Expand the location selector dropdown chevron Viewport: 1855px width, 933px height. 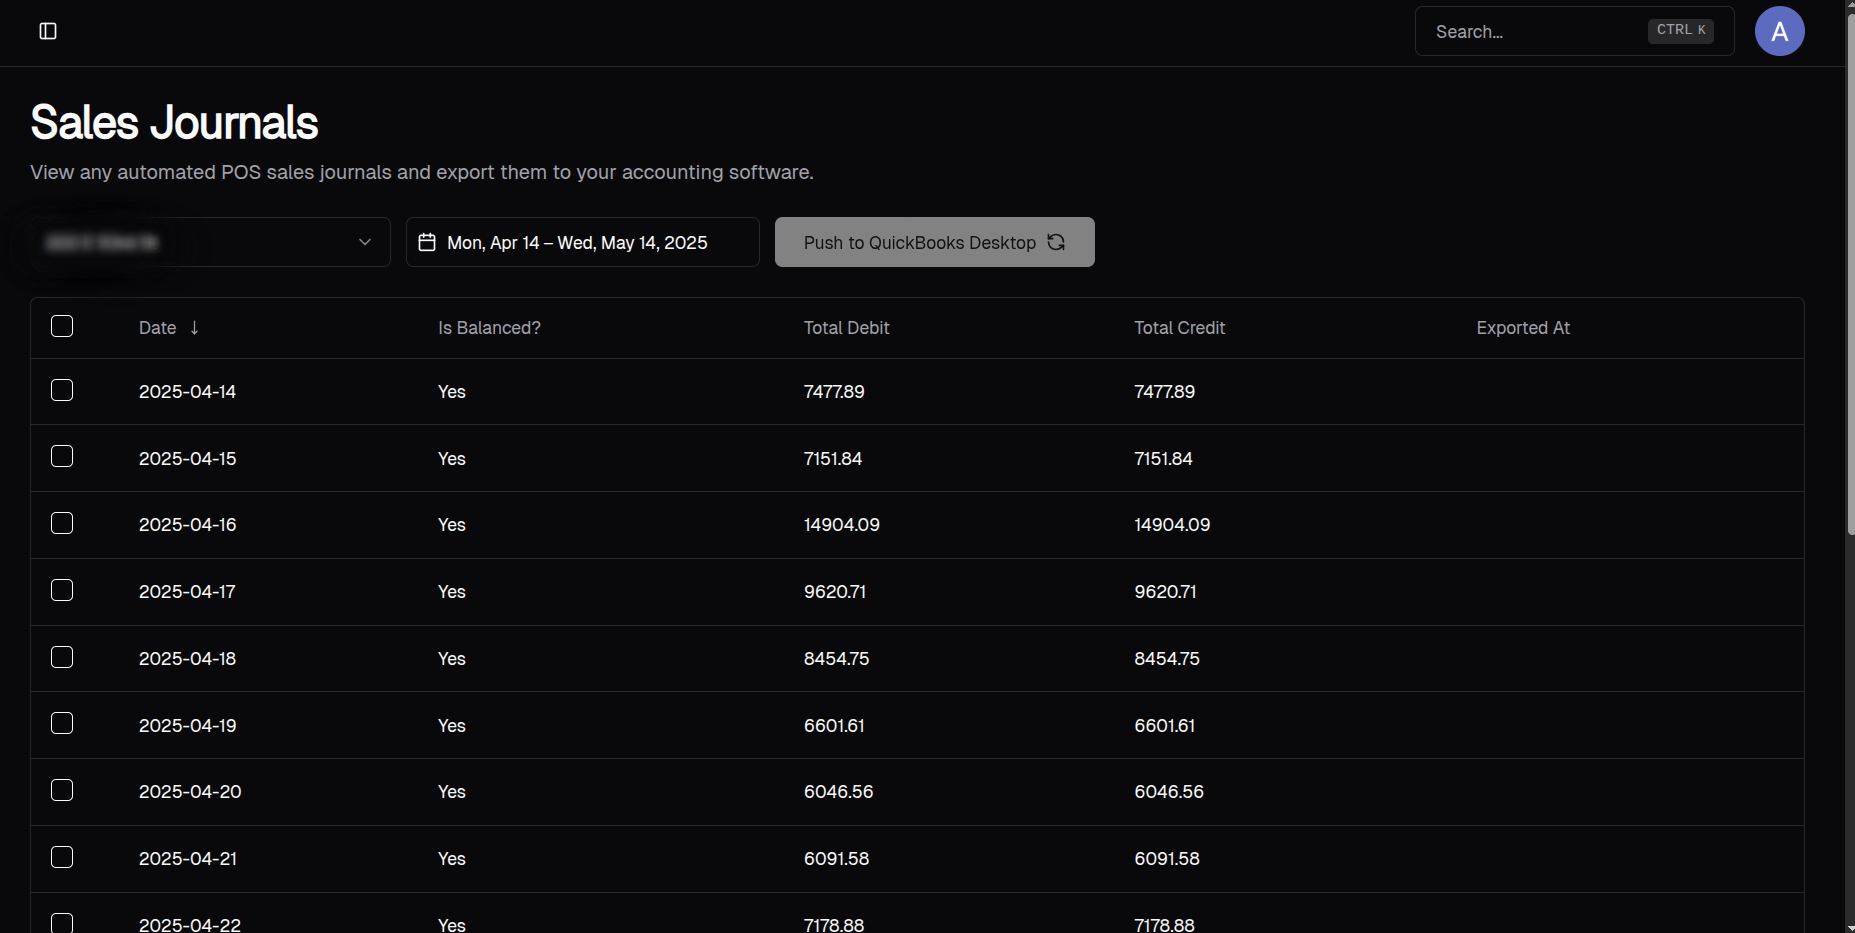[365, 242]
